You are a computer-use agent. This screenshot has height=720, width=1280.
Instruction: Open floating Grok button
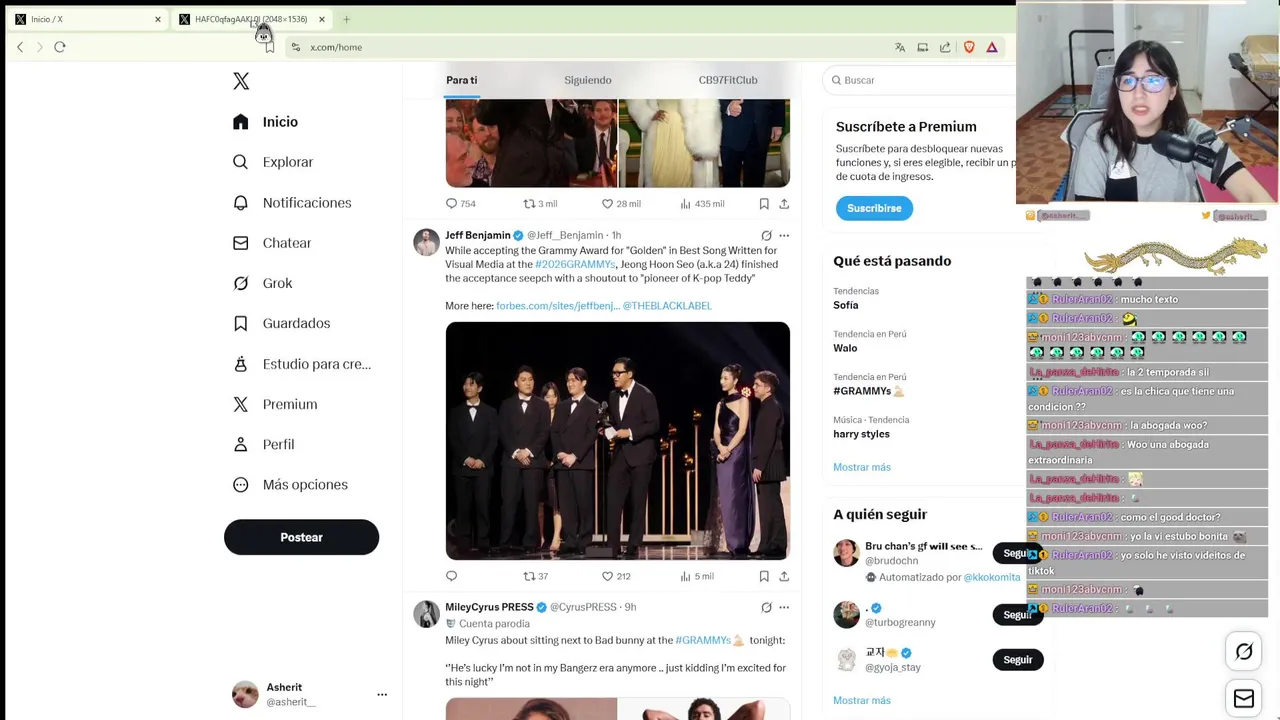point(1244,652)
